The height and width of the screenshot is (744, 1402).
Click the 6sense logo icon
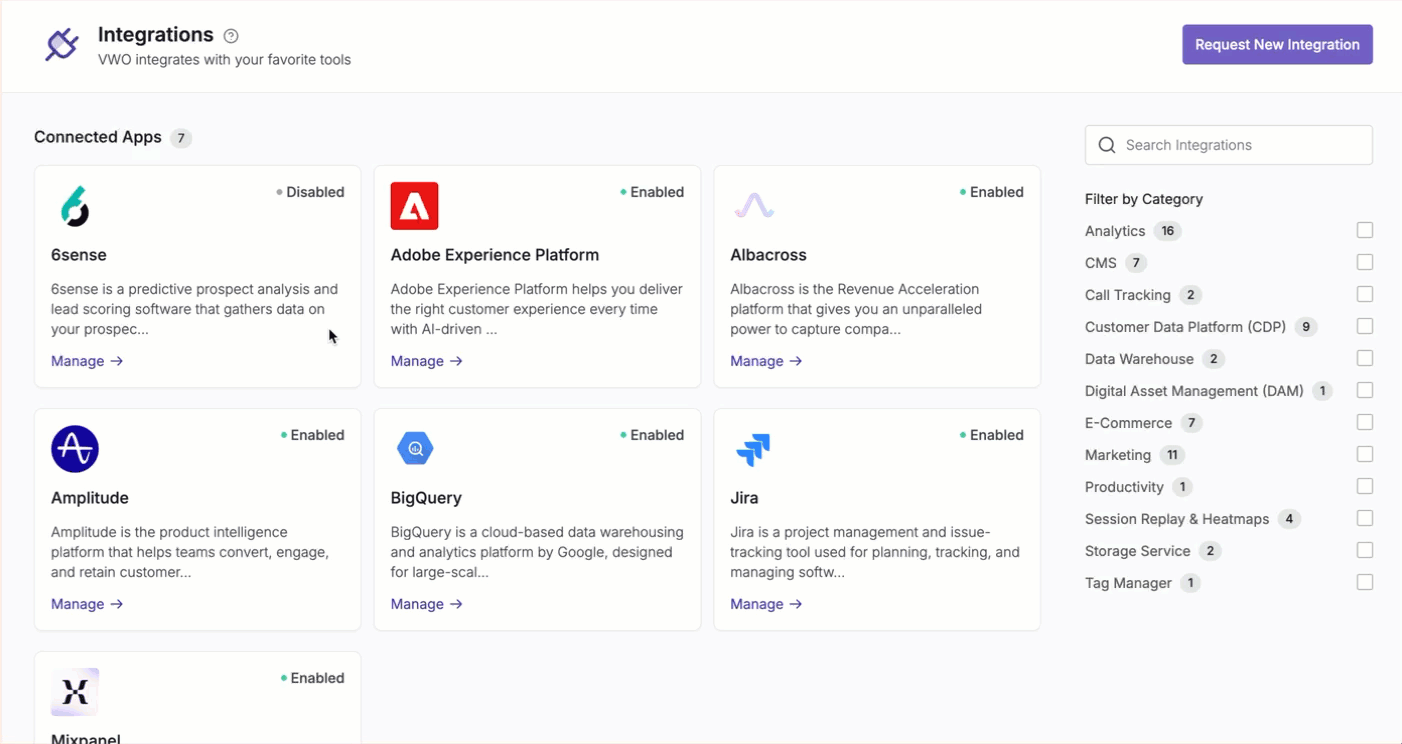click(75, 206)
